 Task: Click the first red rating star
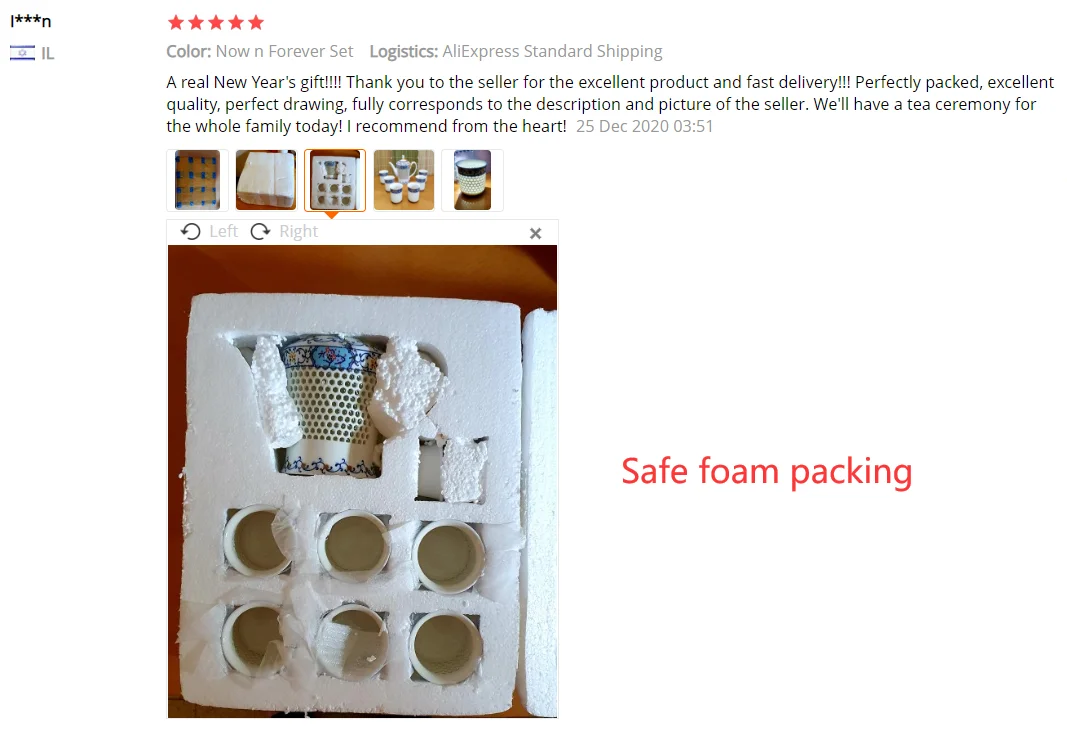(x=176, y=23)
